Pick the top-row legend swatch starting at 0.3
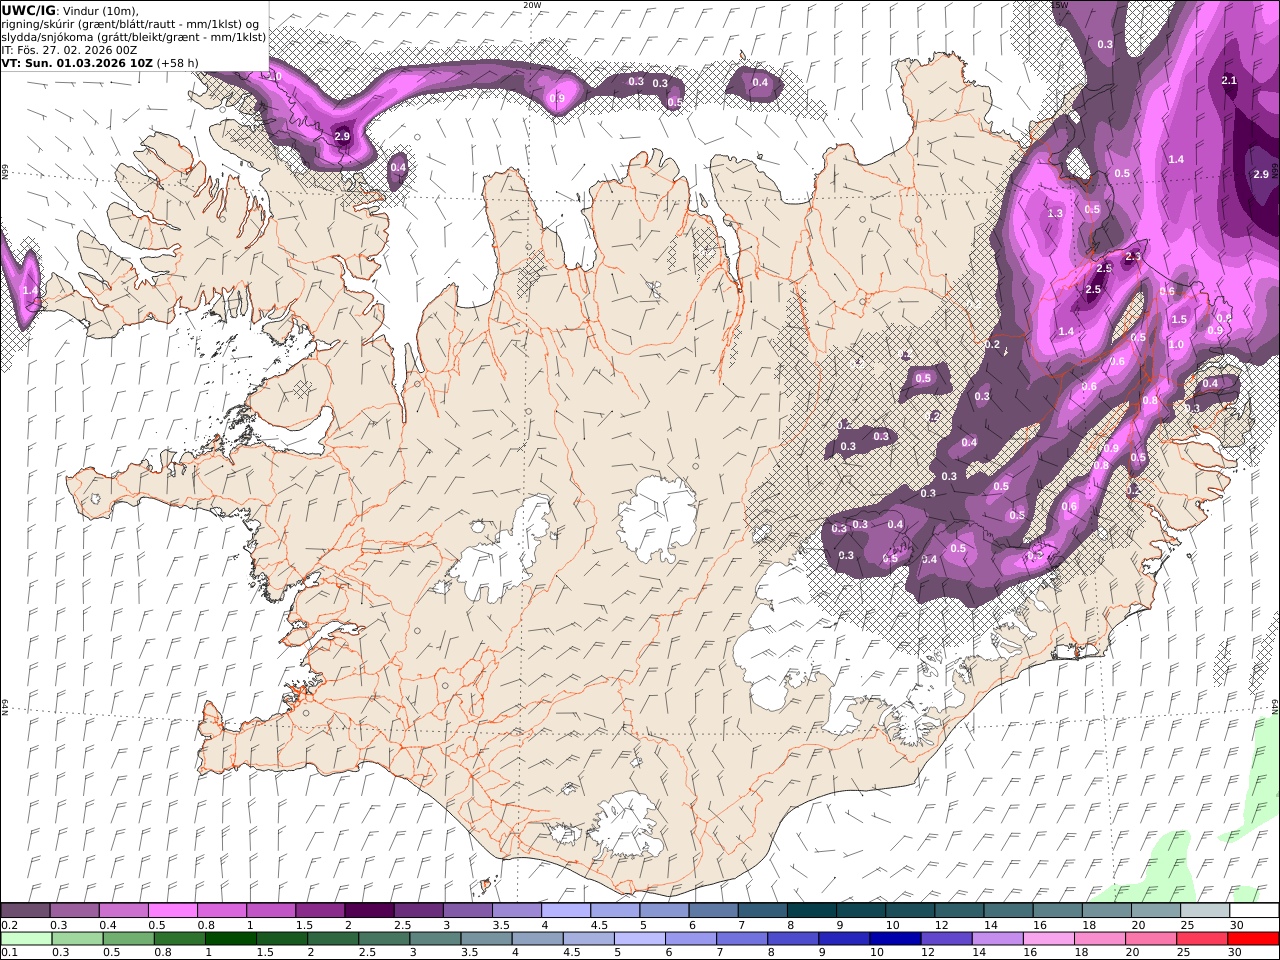Screen dimensions: 1280x960 (74, 911)
